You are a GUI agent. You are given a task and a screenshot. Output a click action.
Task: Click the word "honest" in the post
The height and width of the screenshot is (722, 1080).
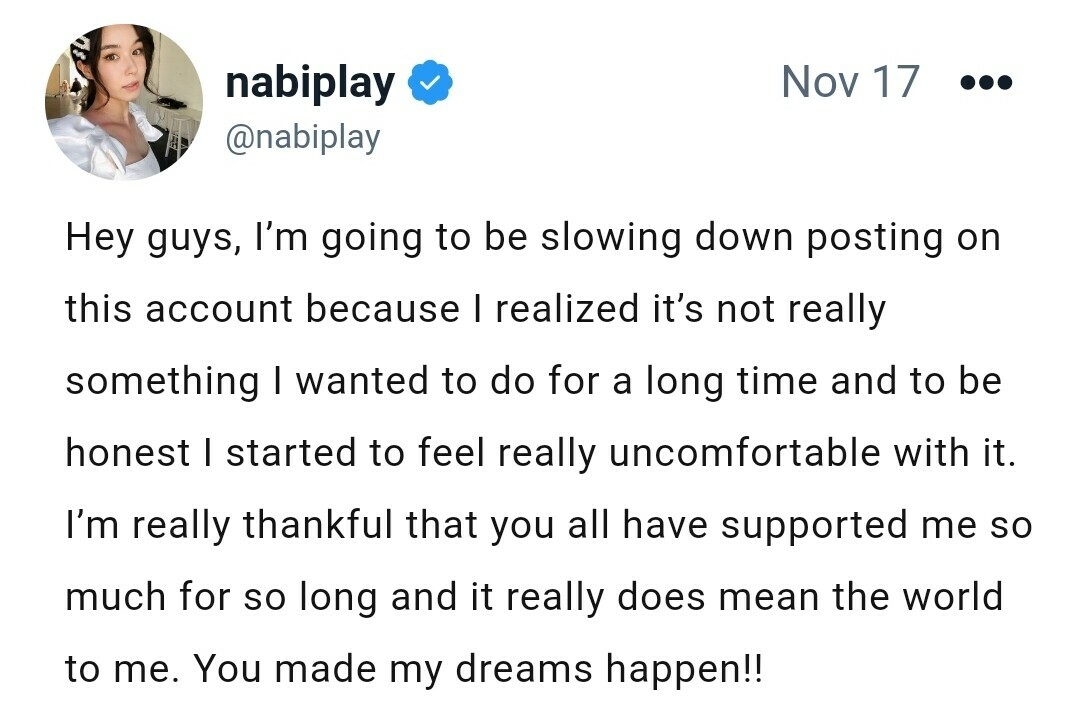[x=127, y=454]
